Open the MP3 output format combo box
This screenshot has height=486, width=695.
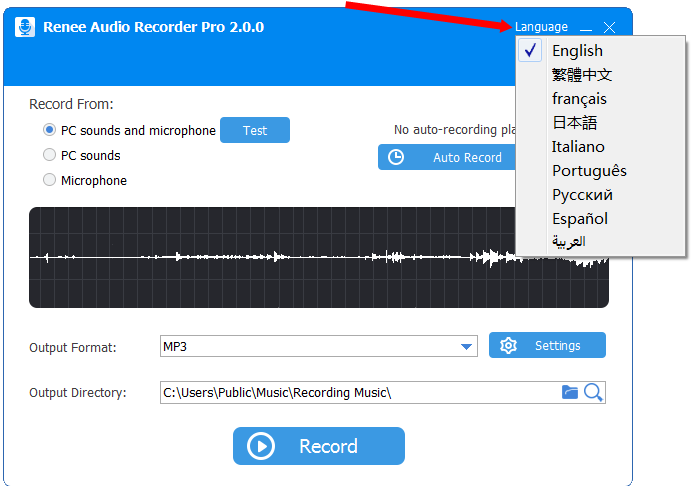pos(319,346)
